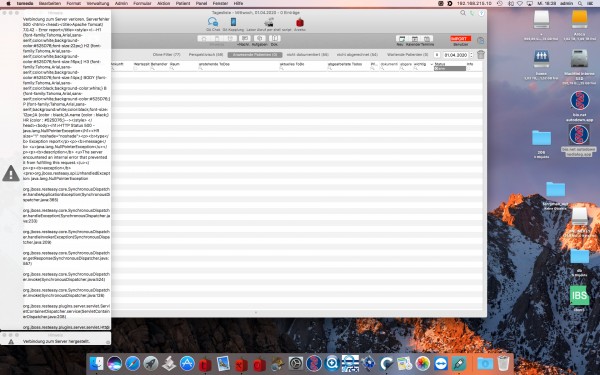Open the Patient menu
600x375 pixels.
(183, 3)
